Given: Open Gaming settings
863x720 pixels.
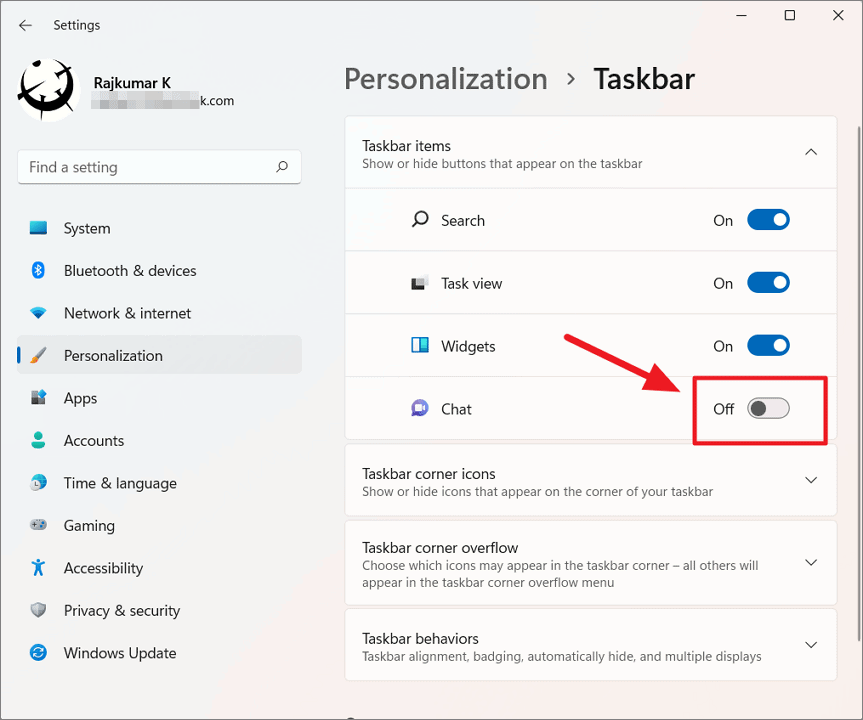Looking at the screenshot, I should tap(36, 525).
